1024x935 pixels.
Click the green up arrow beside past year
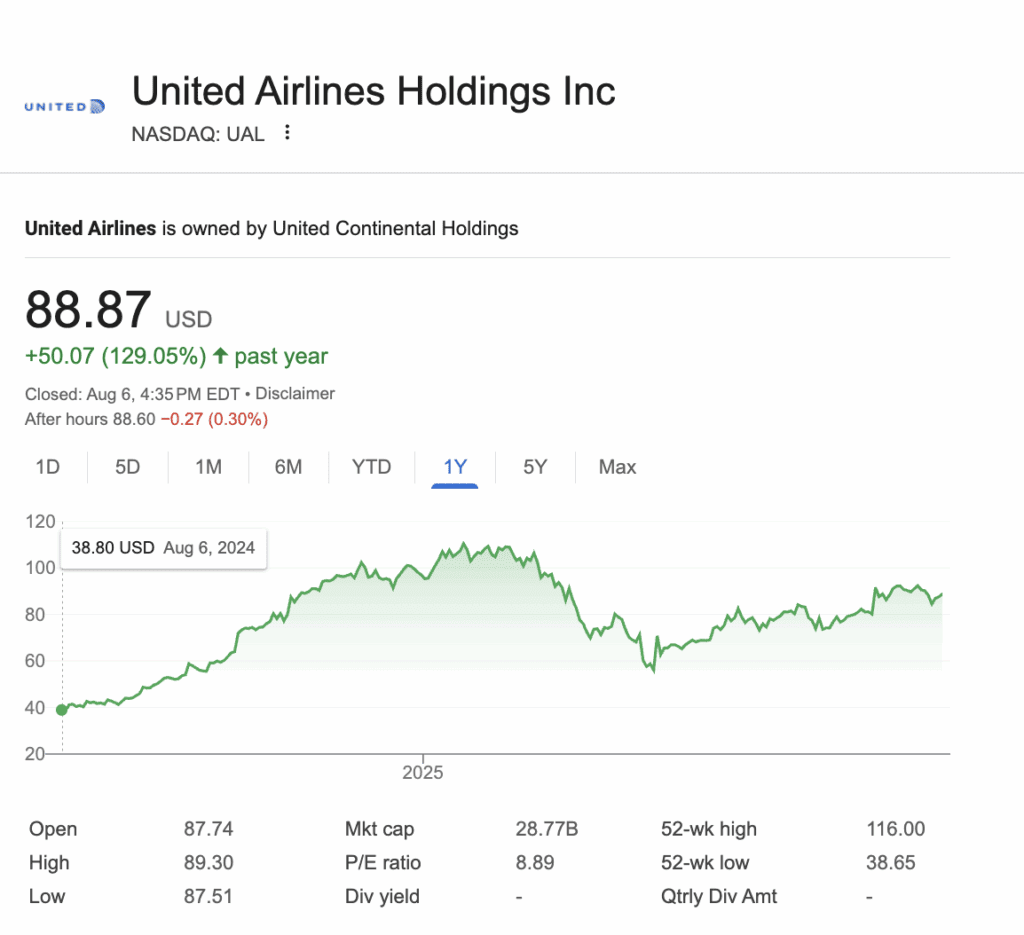coord(221,356)
